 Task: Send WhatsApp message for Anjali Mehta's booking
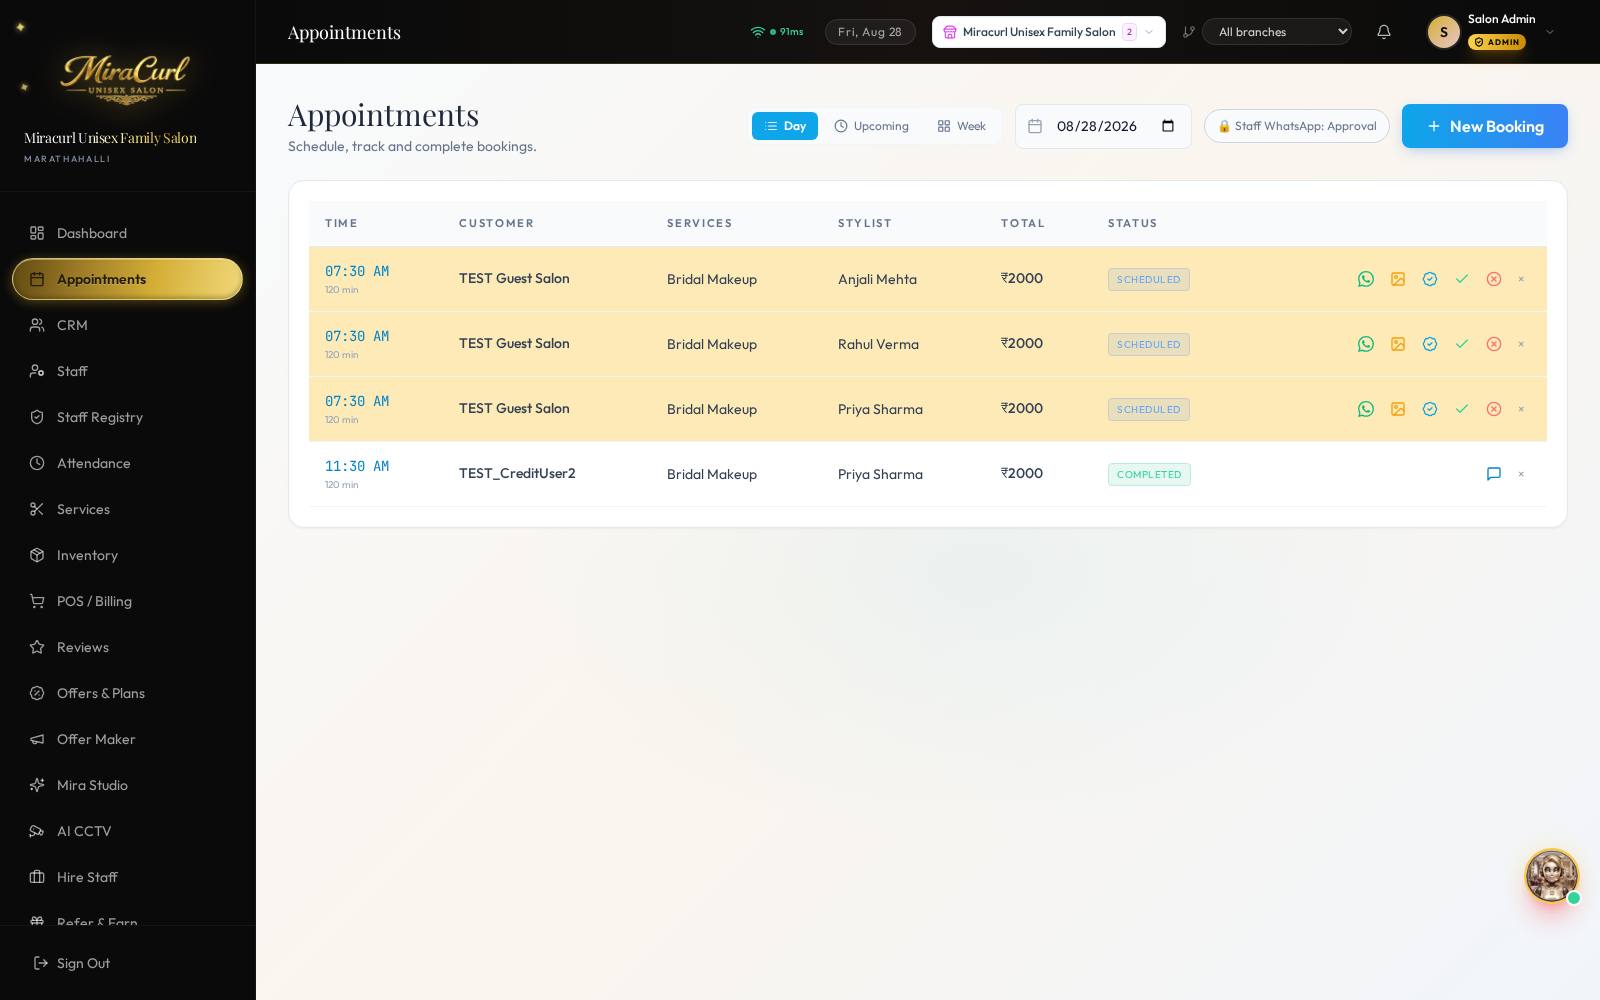pyautogui.click(x=1366, y=279)
